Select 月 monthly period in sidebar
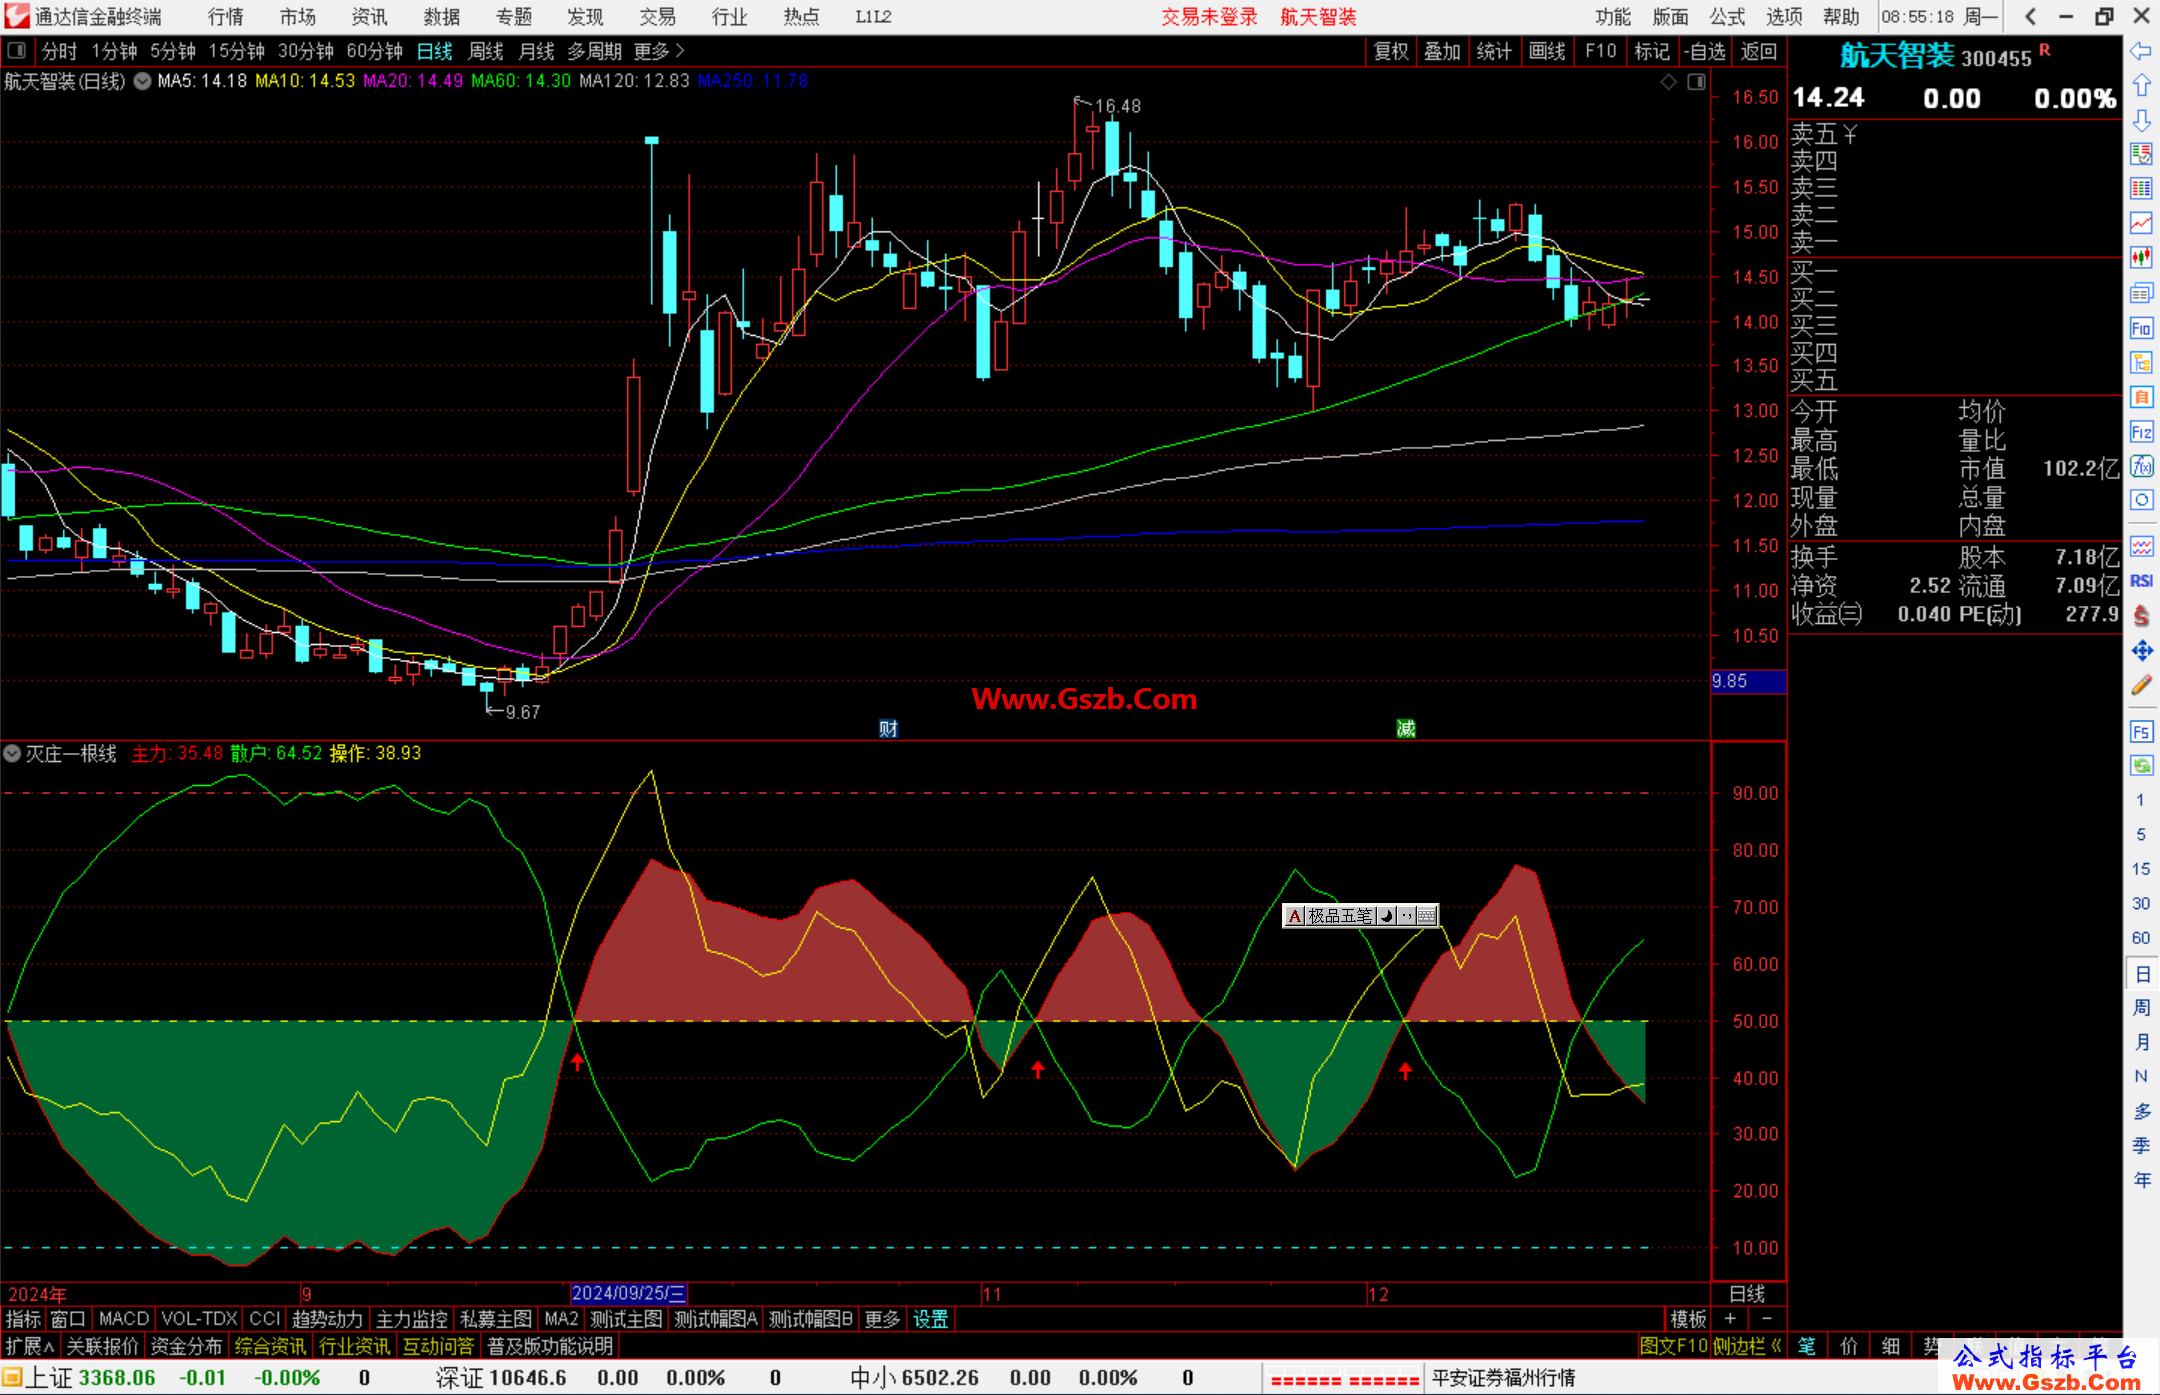 point(2141,1042)
